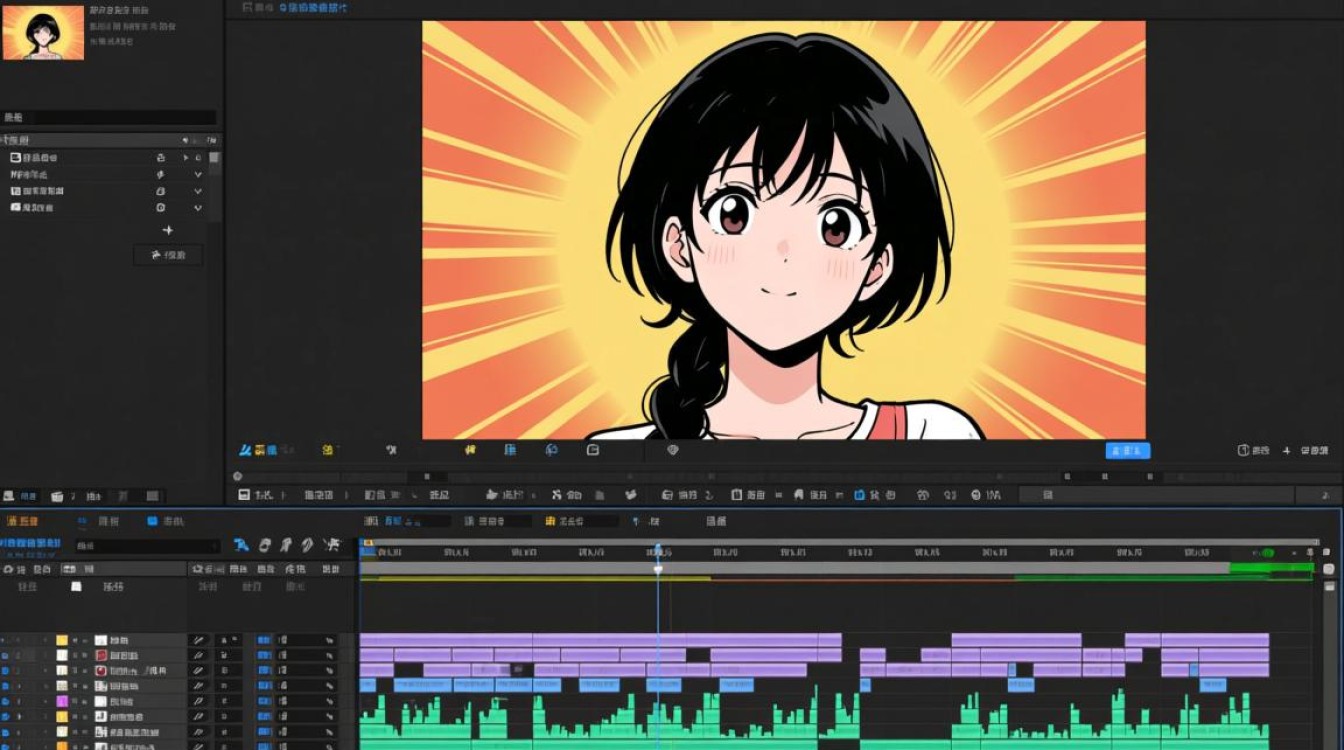The image size is (1344, 750).
Task: Select the first purple clip on the top track
Action: 446,639
